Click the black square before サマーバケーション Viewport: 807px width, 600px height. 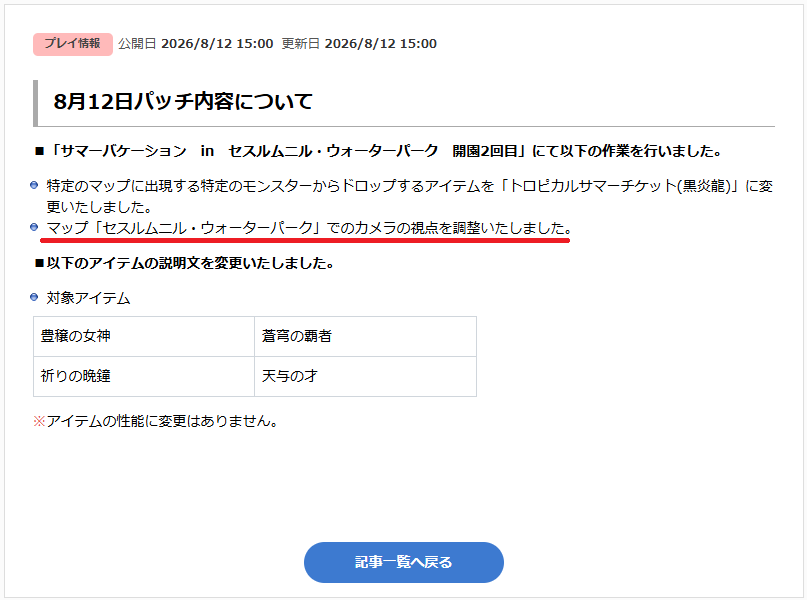tap(40, 151)
